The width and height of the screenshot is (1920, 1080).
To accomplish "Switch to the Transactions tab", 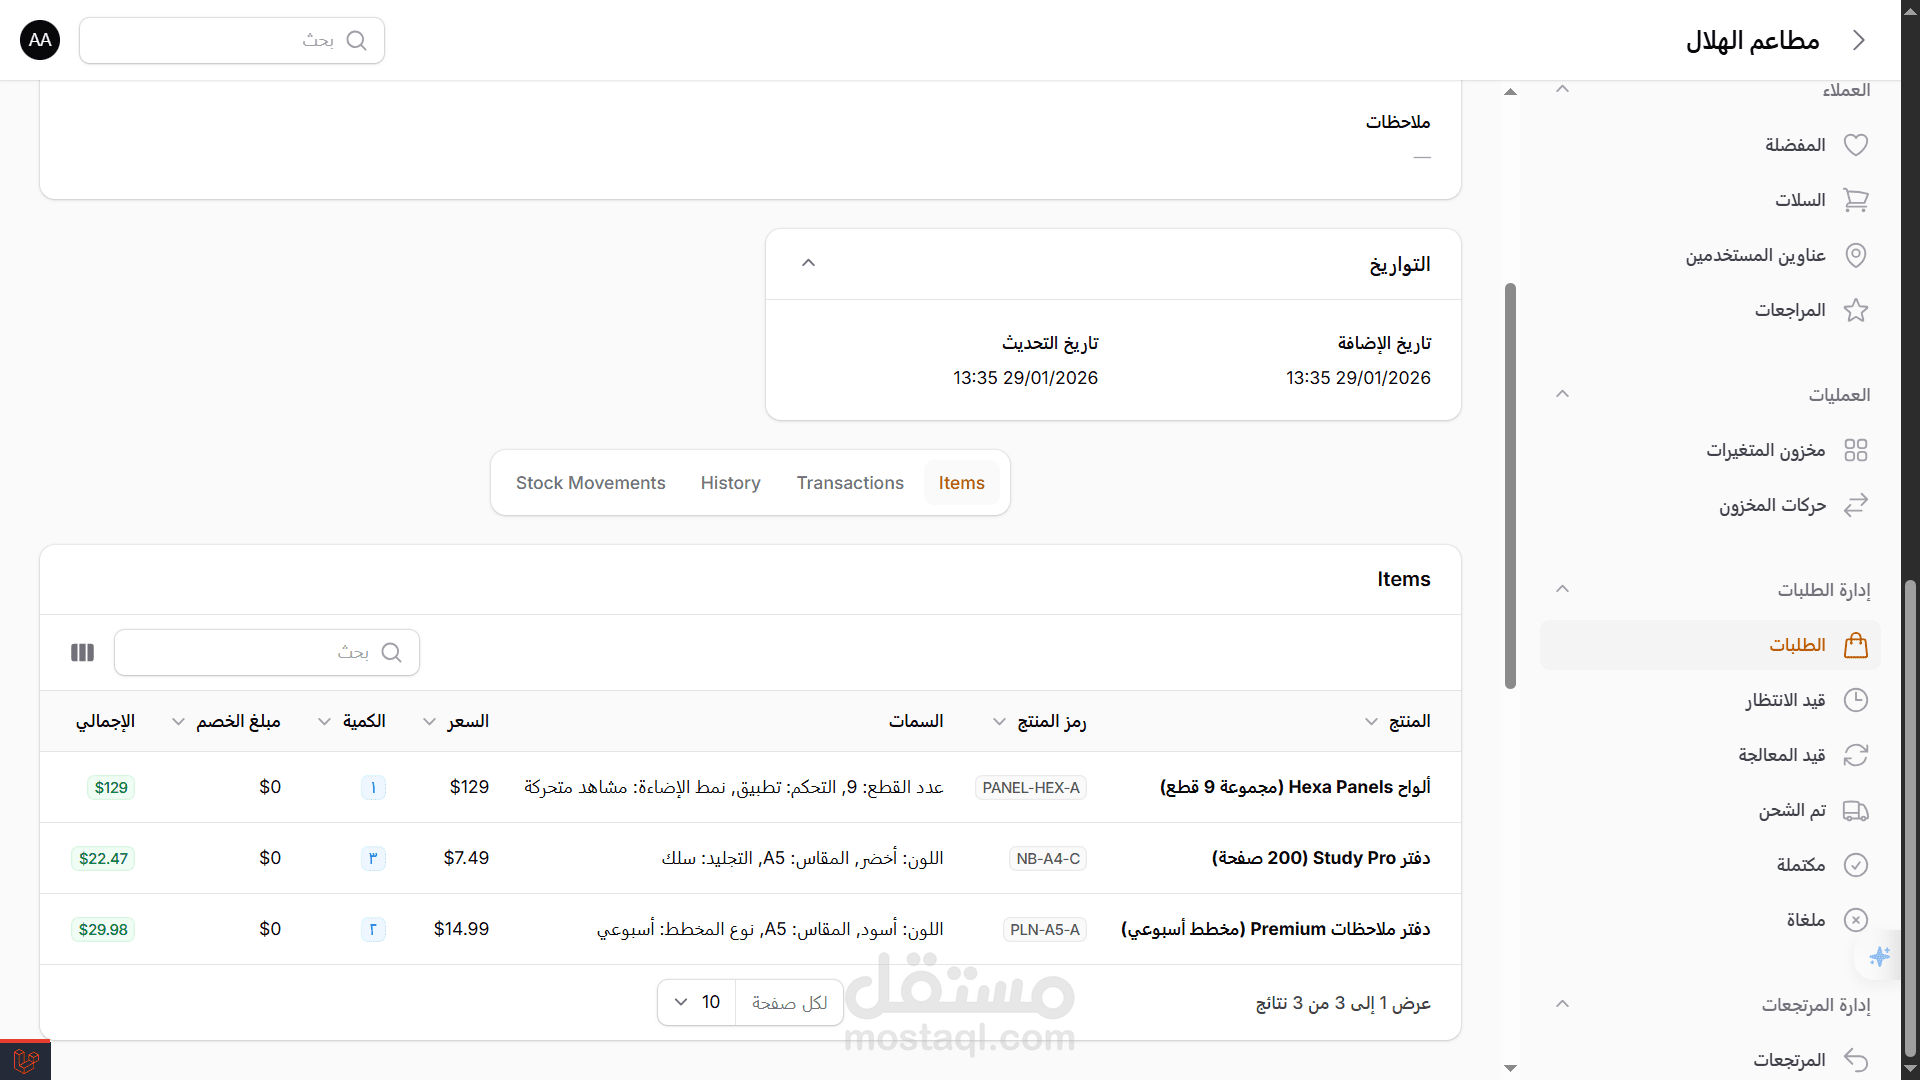I will (x=849, y=483).
